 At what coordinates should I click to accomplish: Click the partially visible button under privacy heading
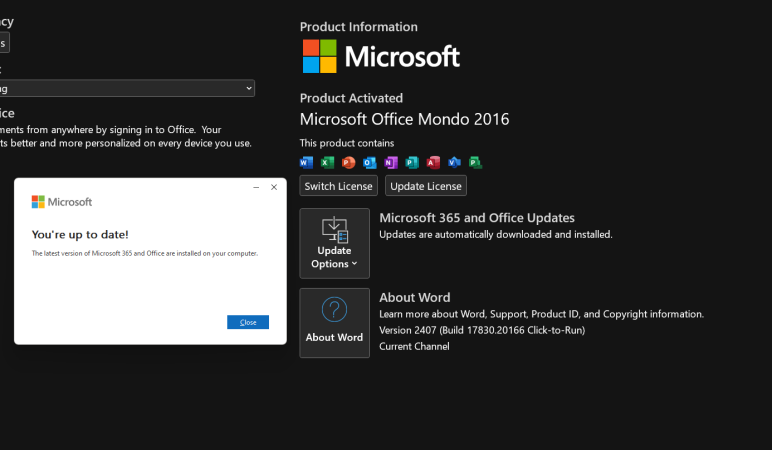(4, 43)
